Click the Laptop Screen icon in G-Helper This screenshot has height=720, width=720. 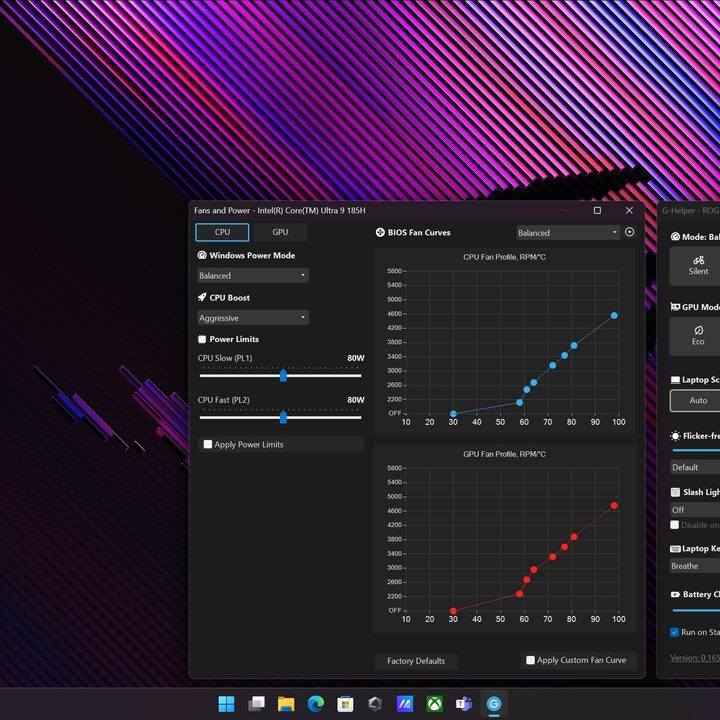[x=675, y=380]
